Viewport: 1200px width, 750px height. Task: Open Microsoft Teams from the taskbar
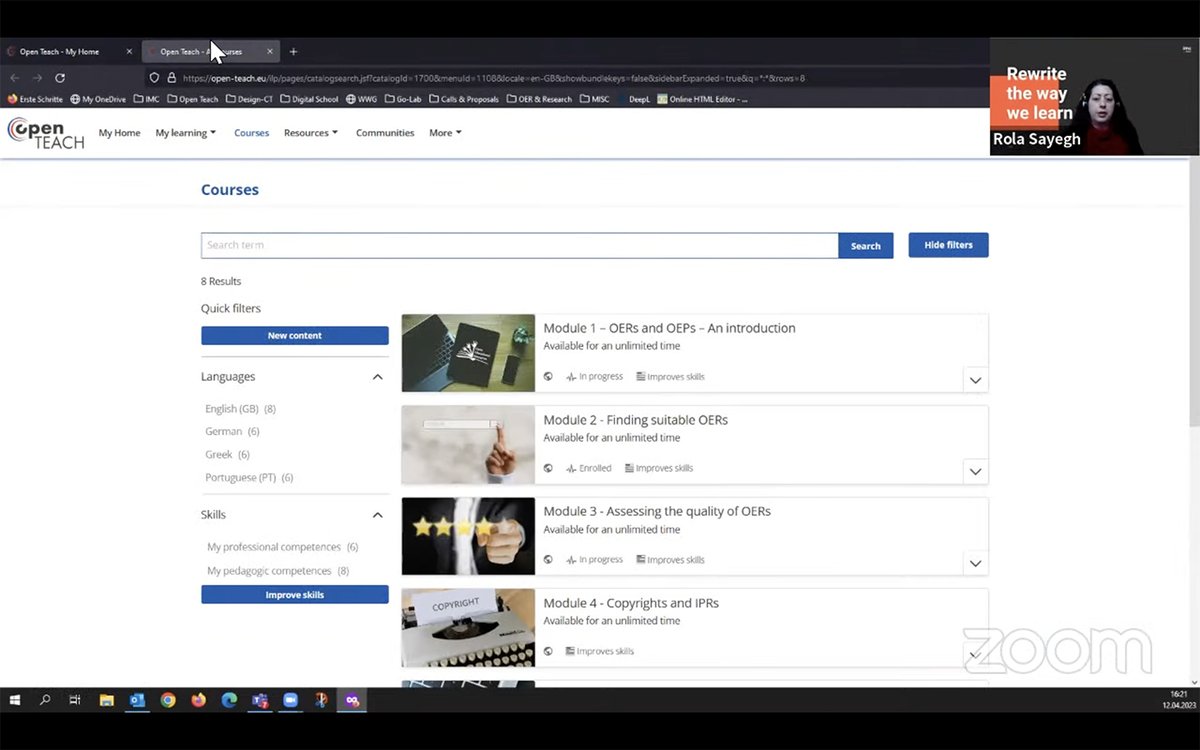(x=260, y=700)
